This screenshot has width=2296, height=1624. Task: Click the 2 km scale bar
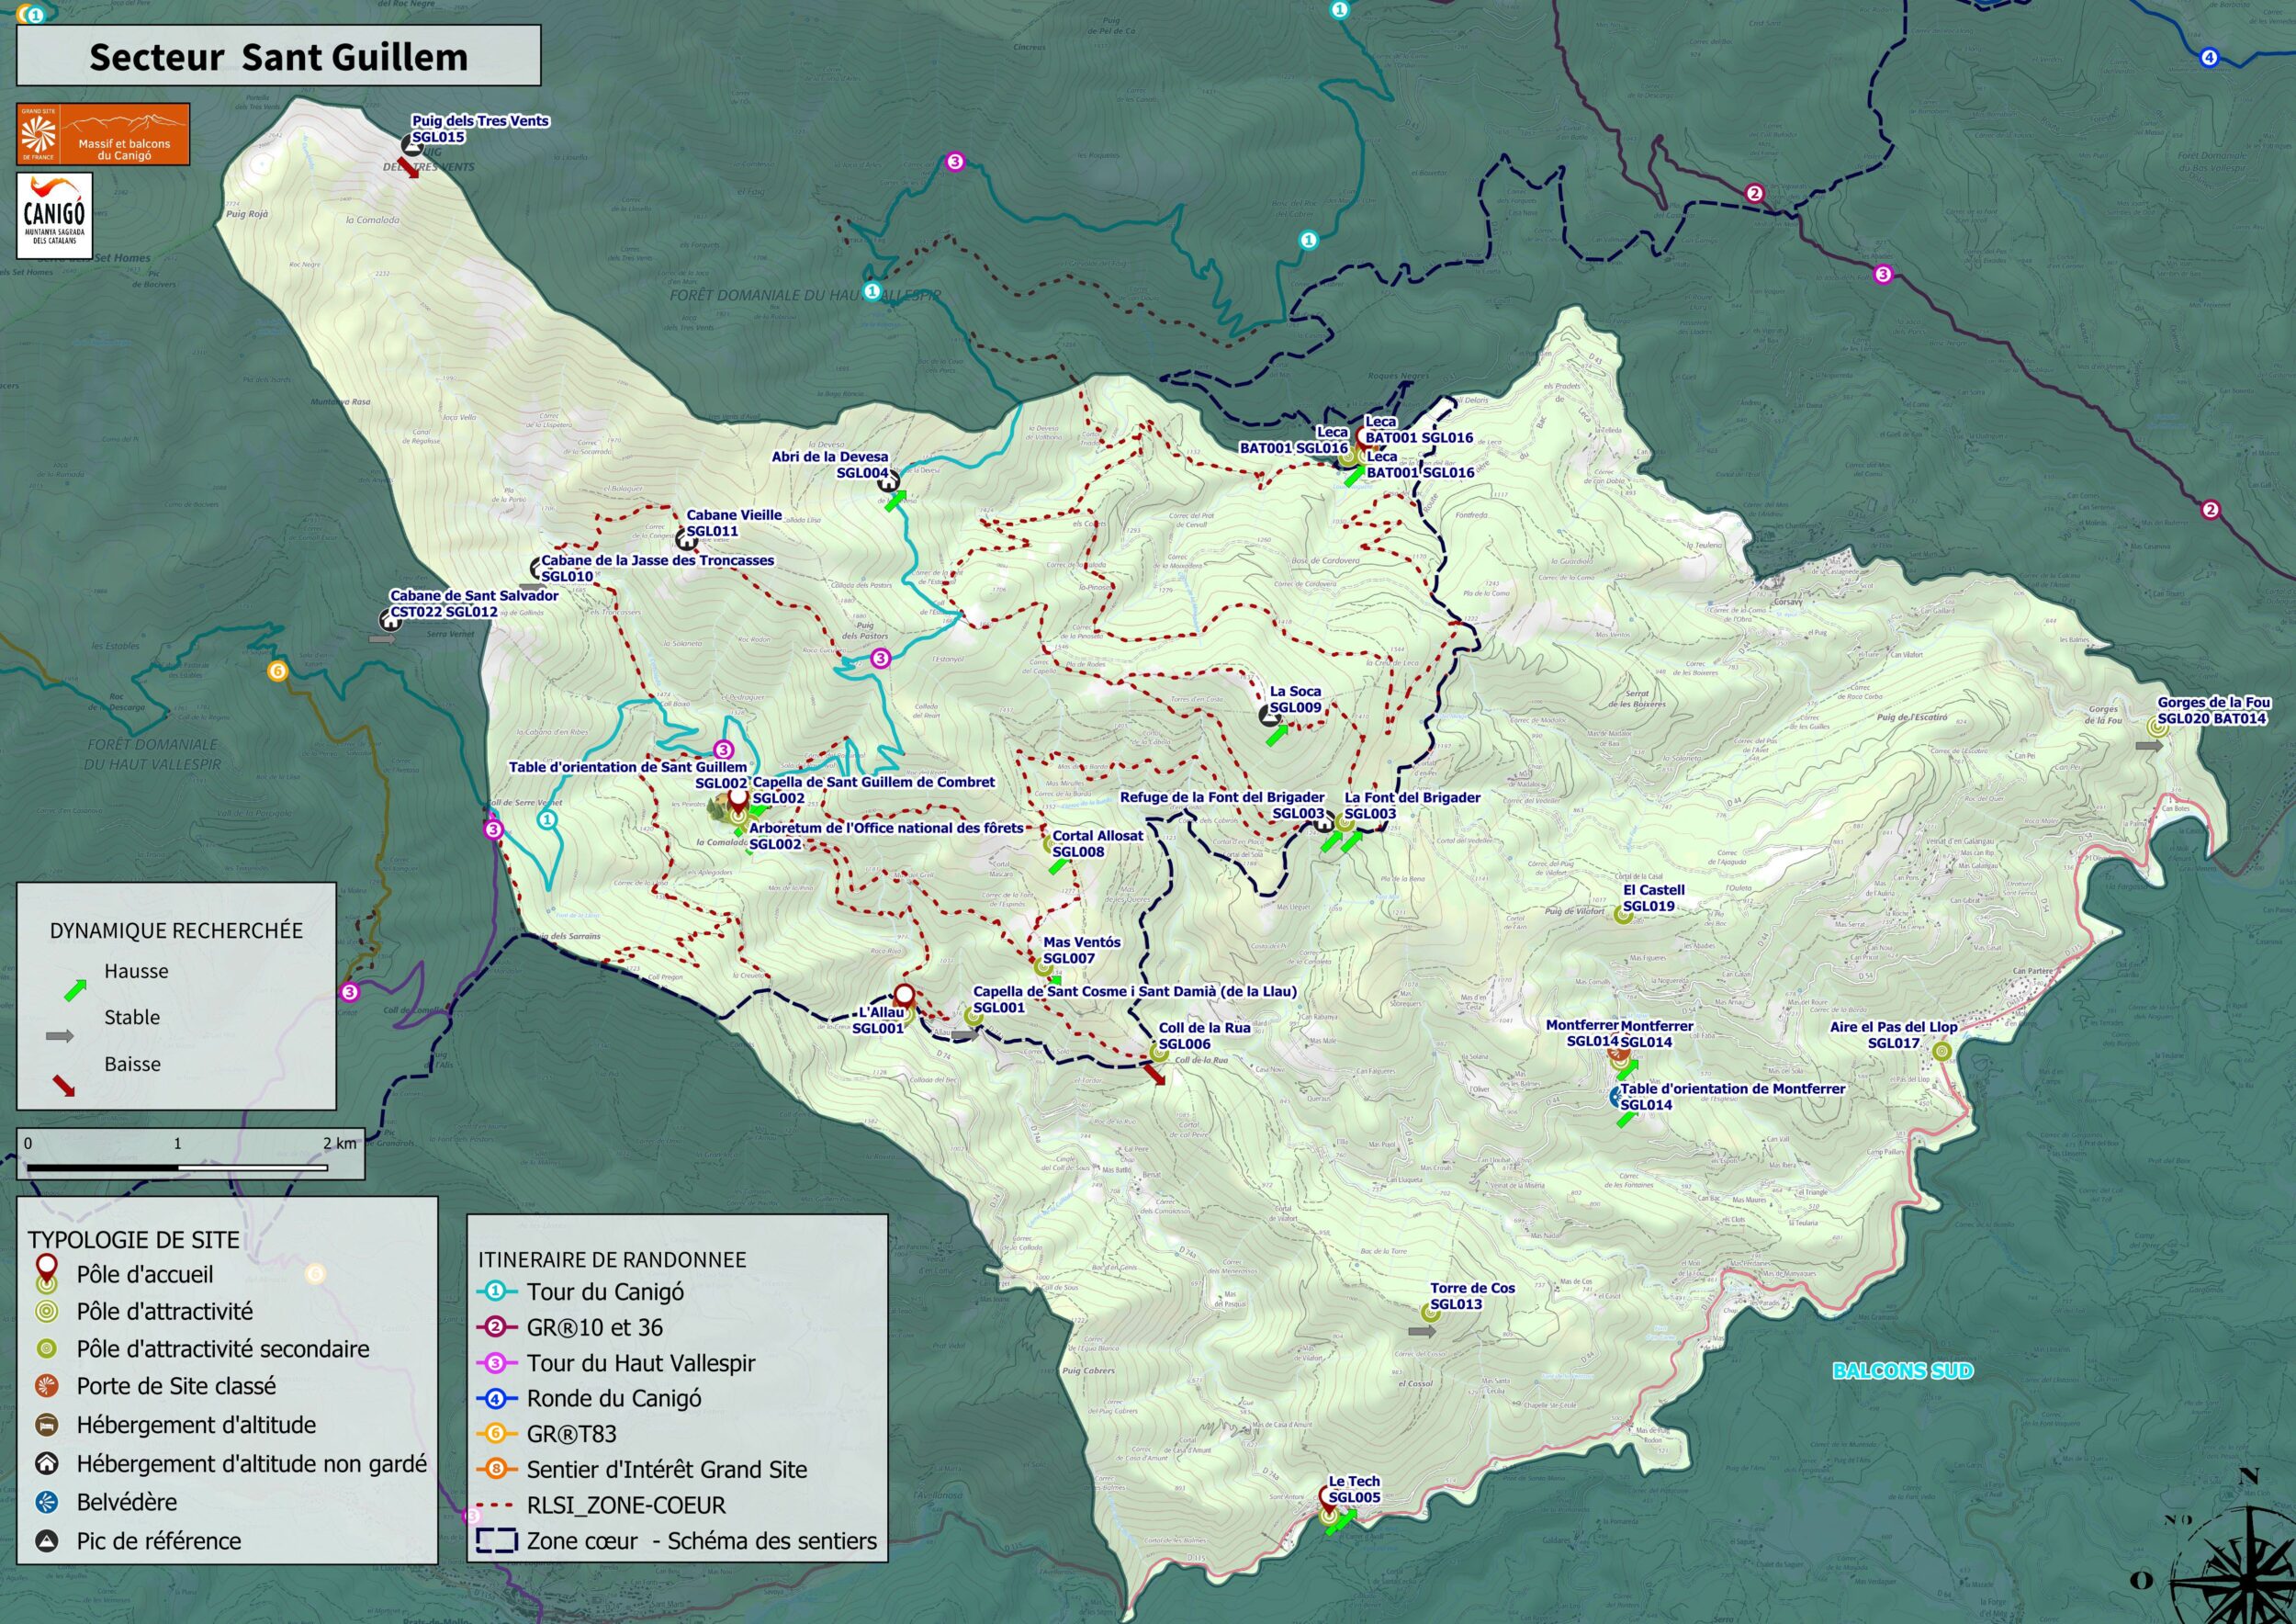coord(177,1166)
